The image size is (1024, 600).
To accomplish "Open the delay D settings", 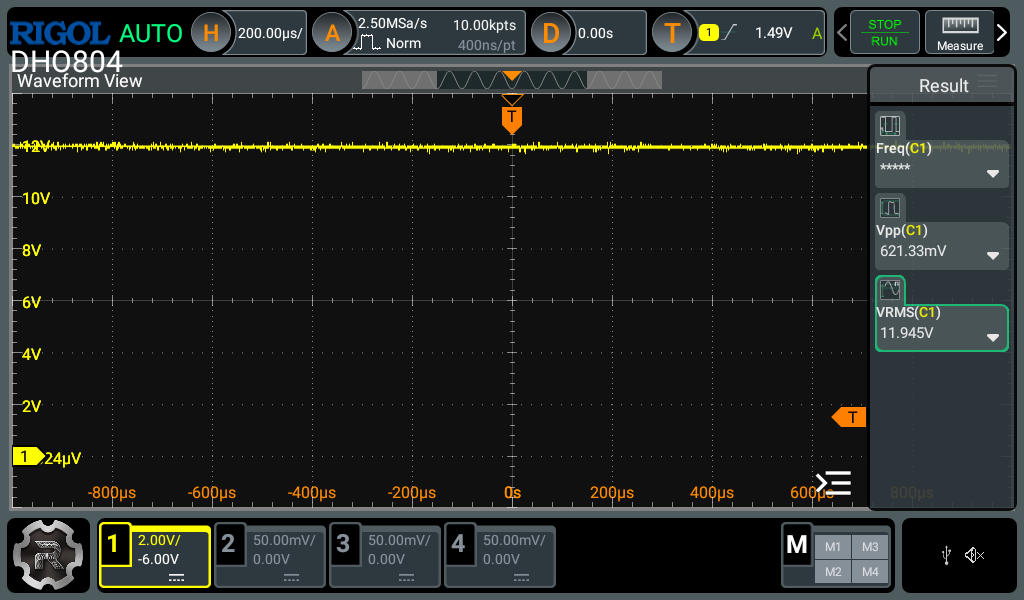I will point(550,33).
